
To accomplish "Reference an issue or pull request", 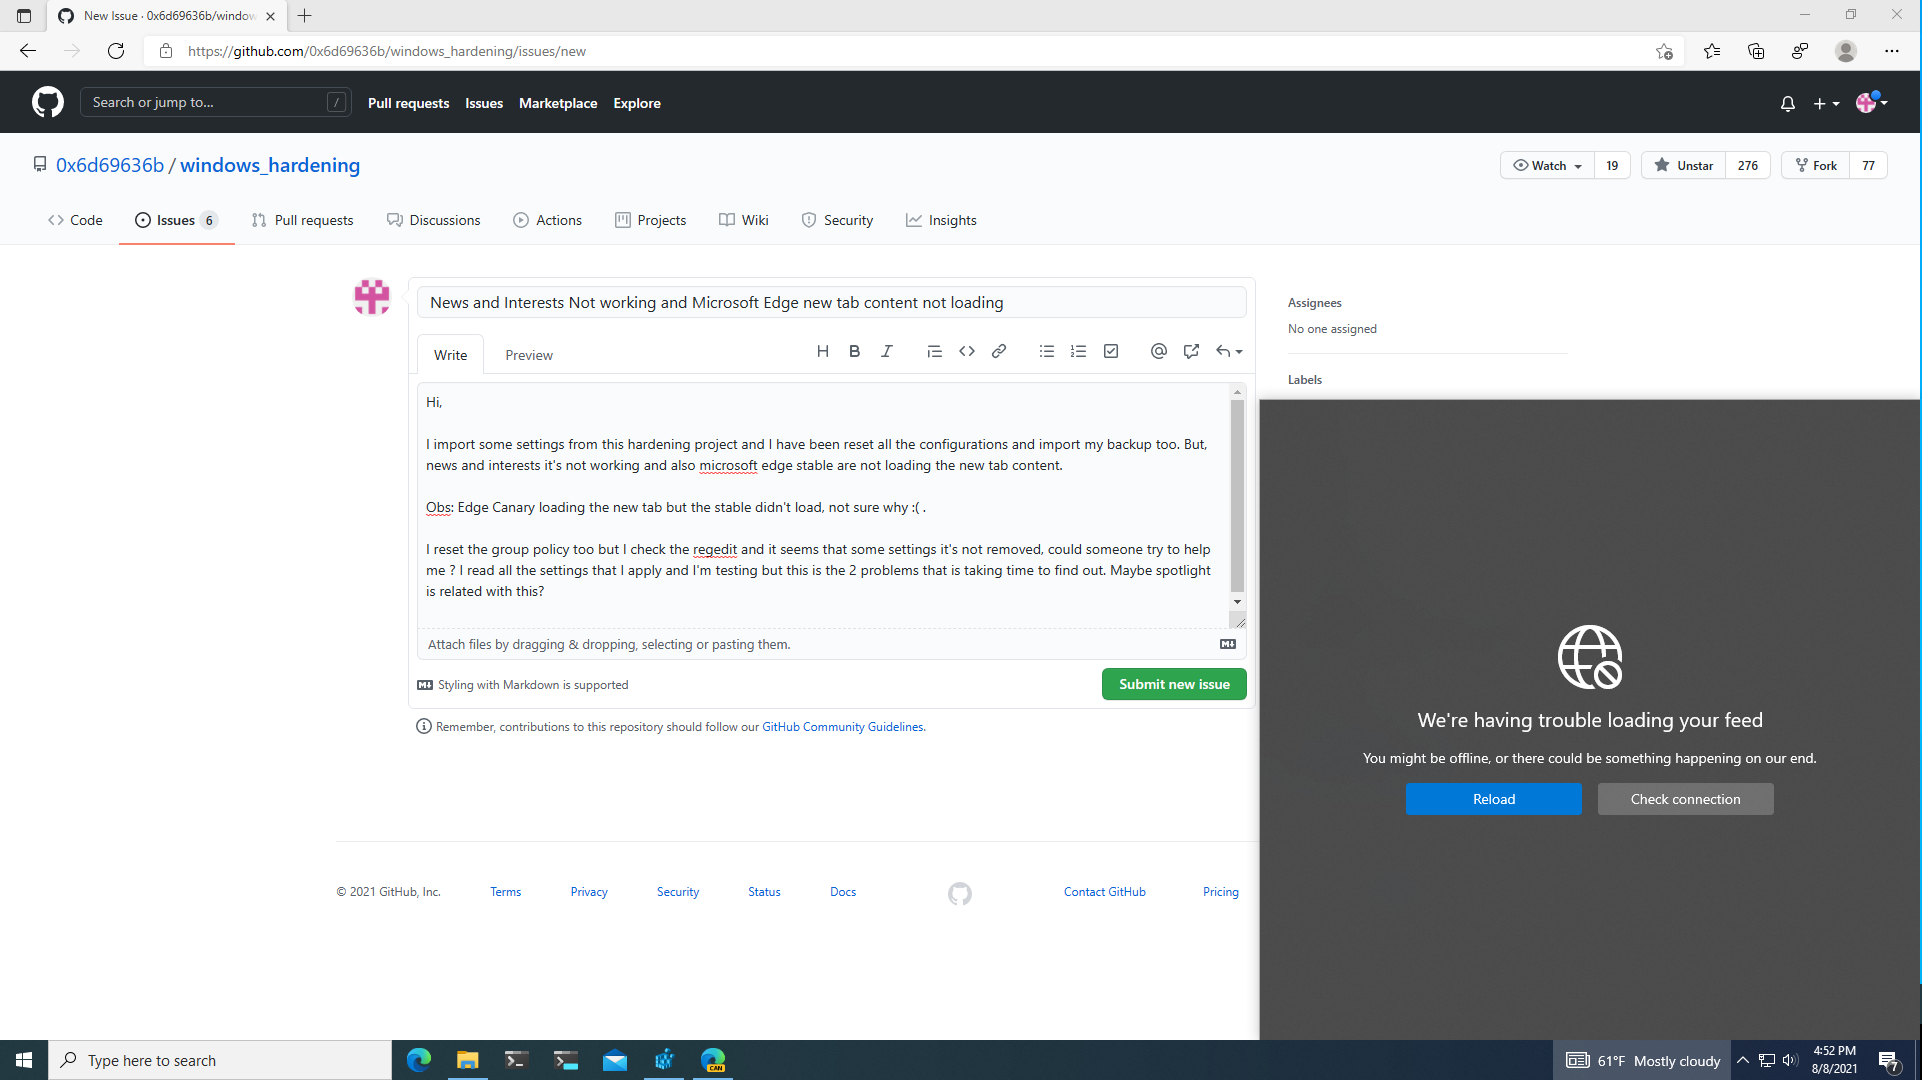I will click(1190, 351).
